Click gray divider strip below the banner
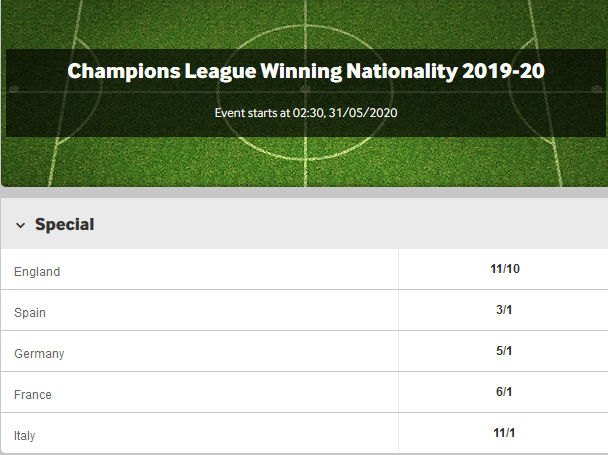608x455 pixels. pos(304,192)
